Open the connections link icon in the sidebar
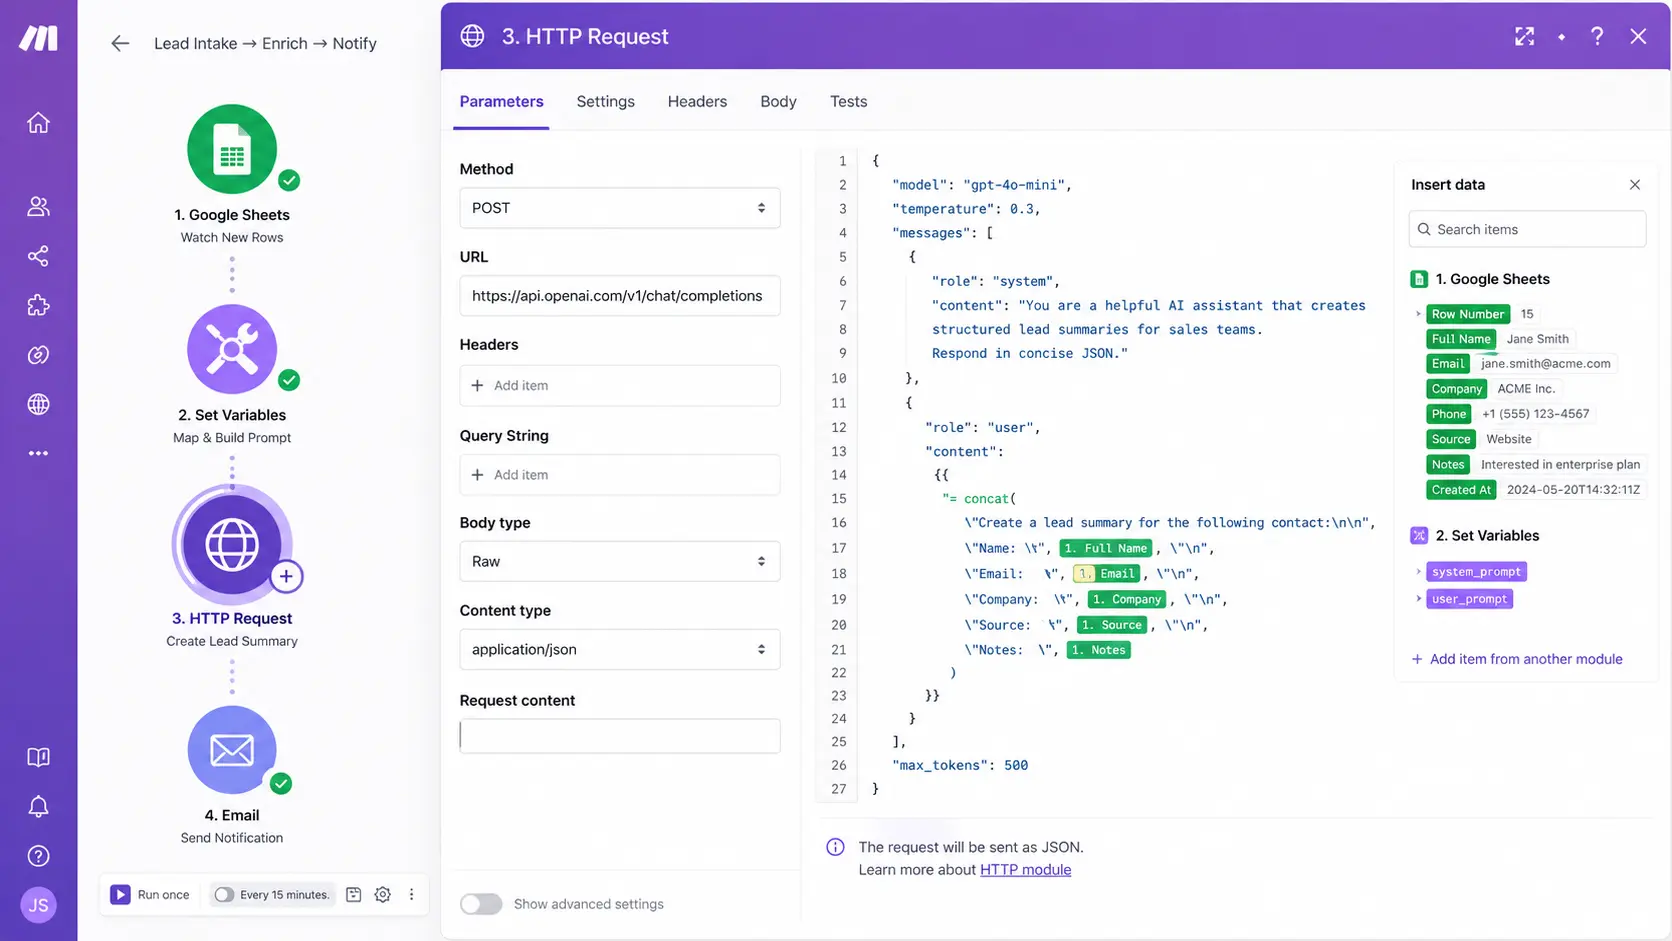 coord(38,355)
